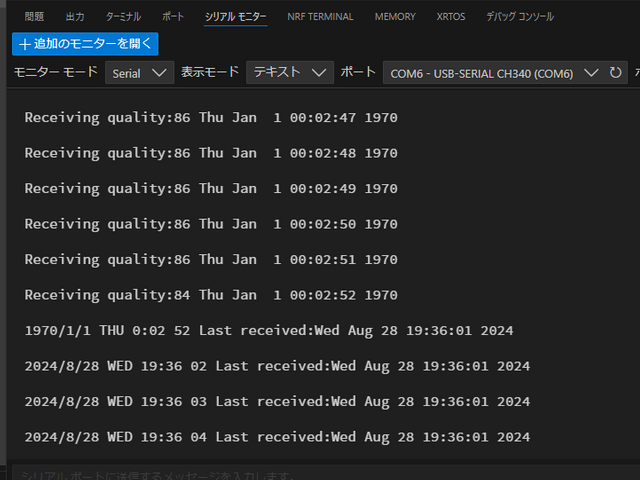Expand the 表示モード テキスト dropdown
This screenshot has height=480, width=640.
click(290, 73)
